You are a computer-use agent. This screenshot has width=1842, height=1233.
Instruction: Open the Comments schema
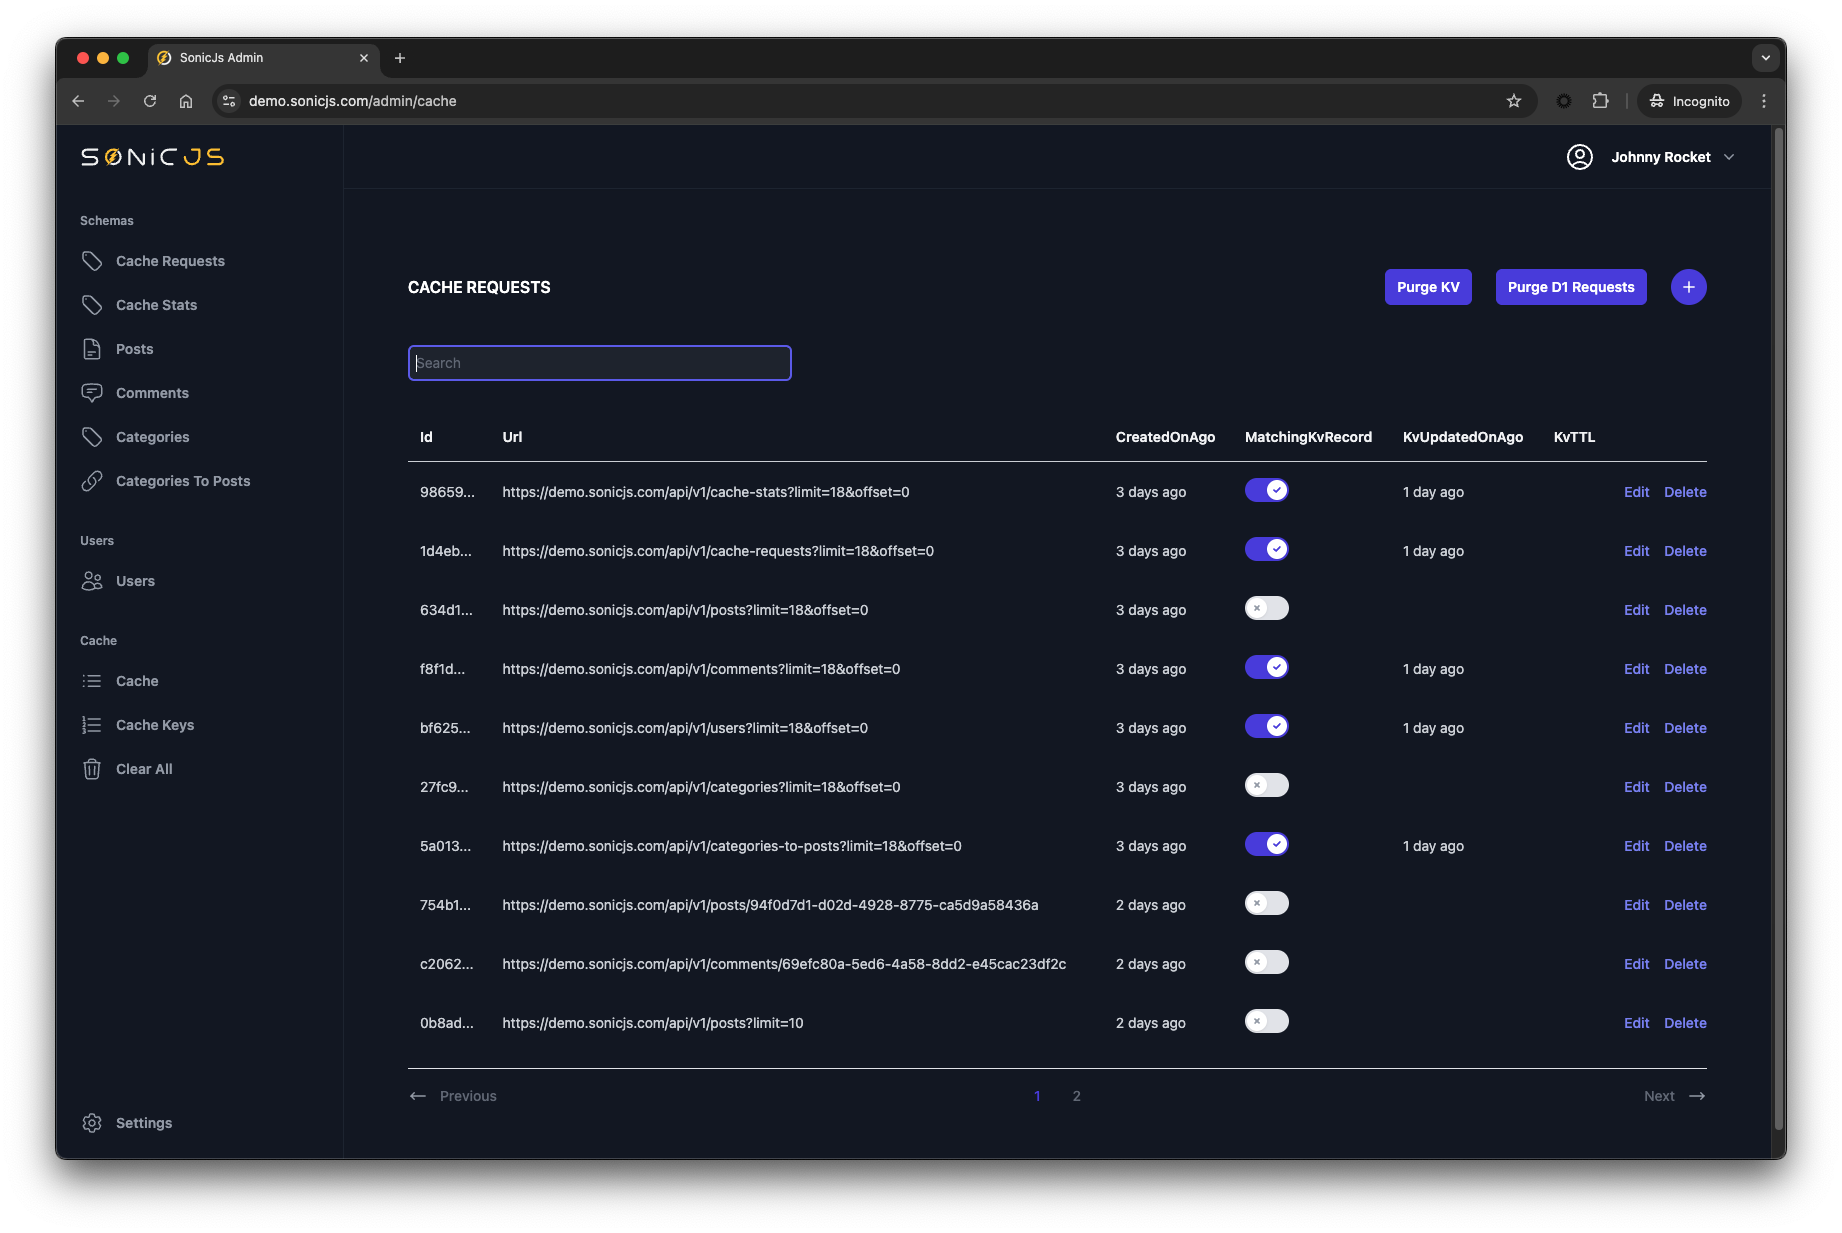[152, 392]
